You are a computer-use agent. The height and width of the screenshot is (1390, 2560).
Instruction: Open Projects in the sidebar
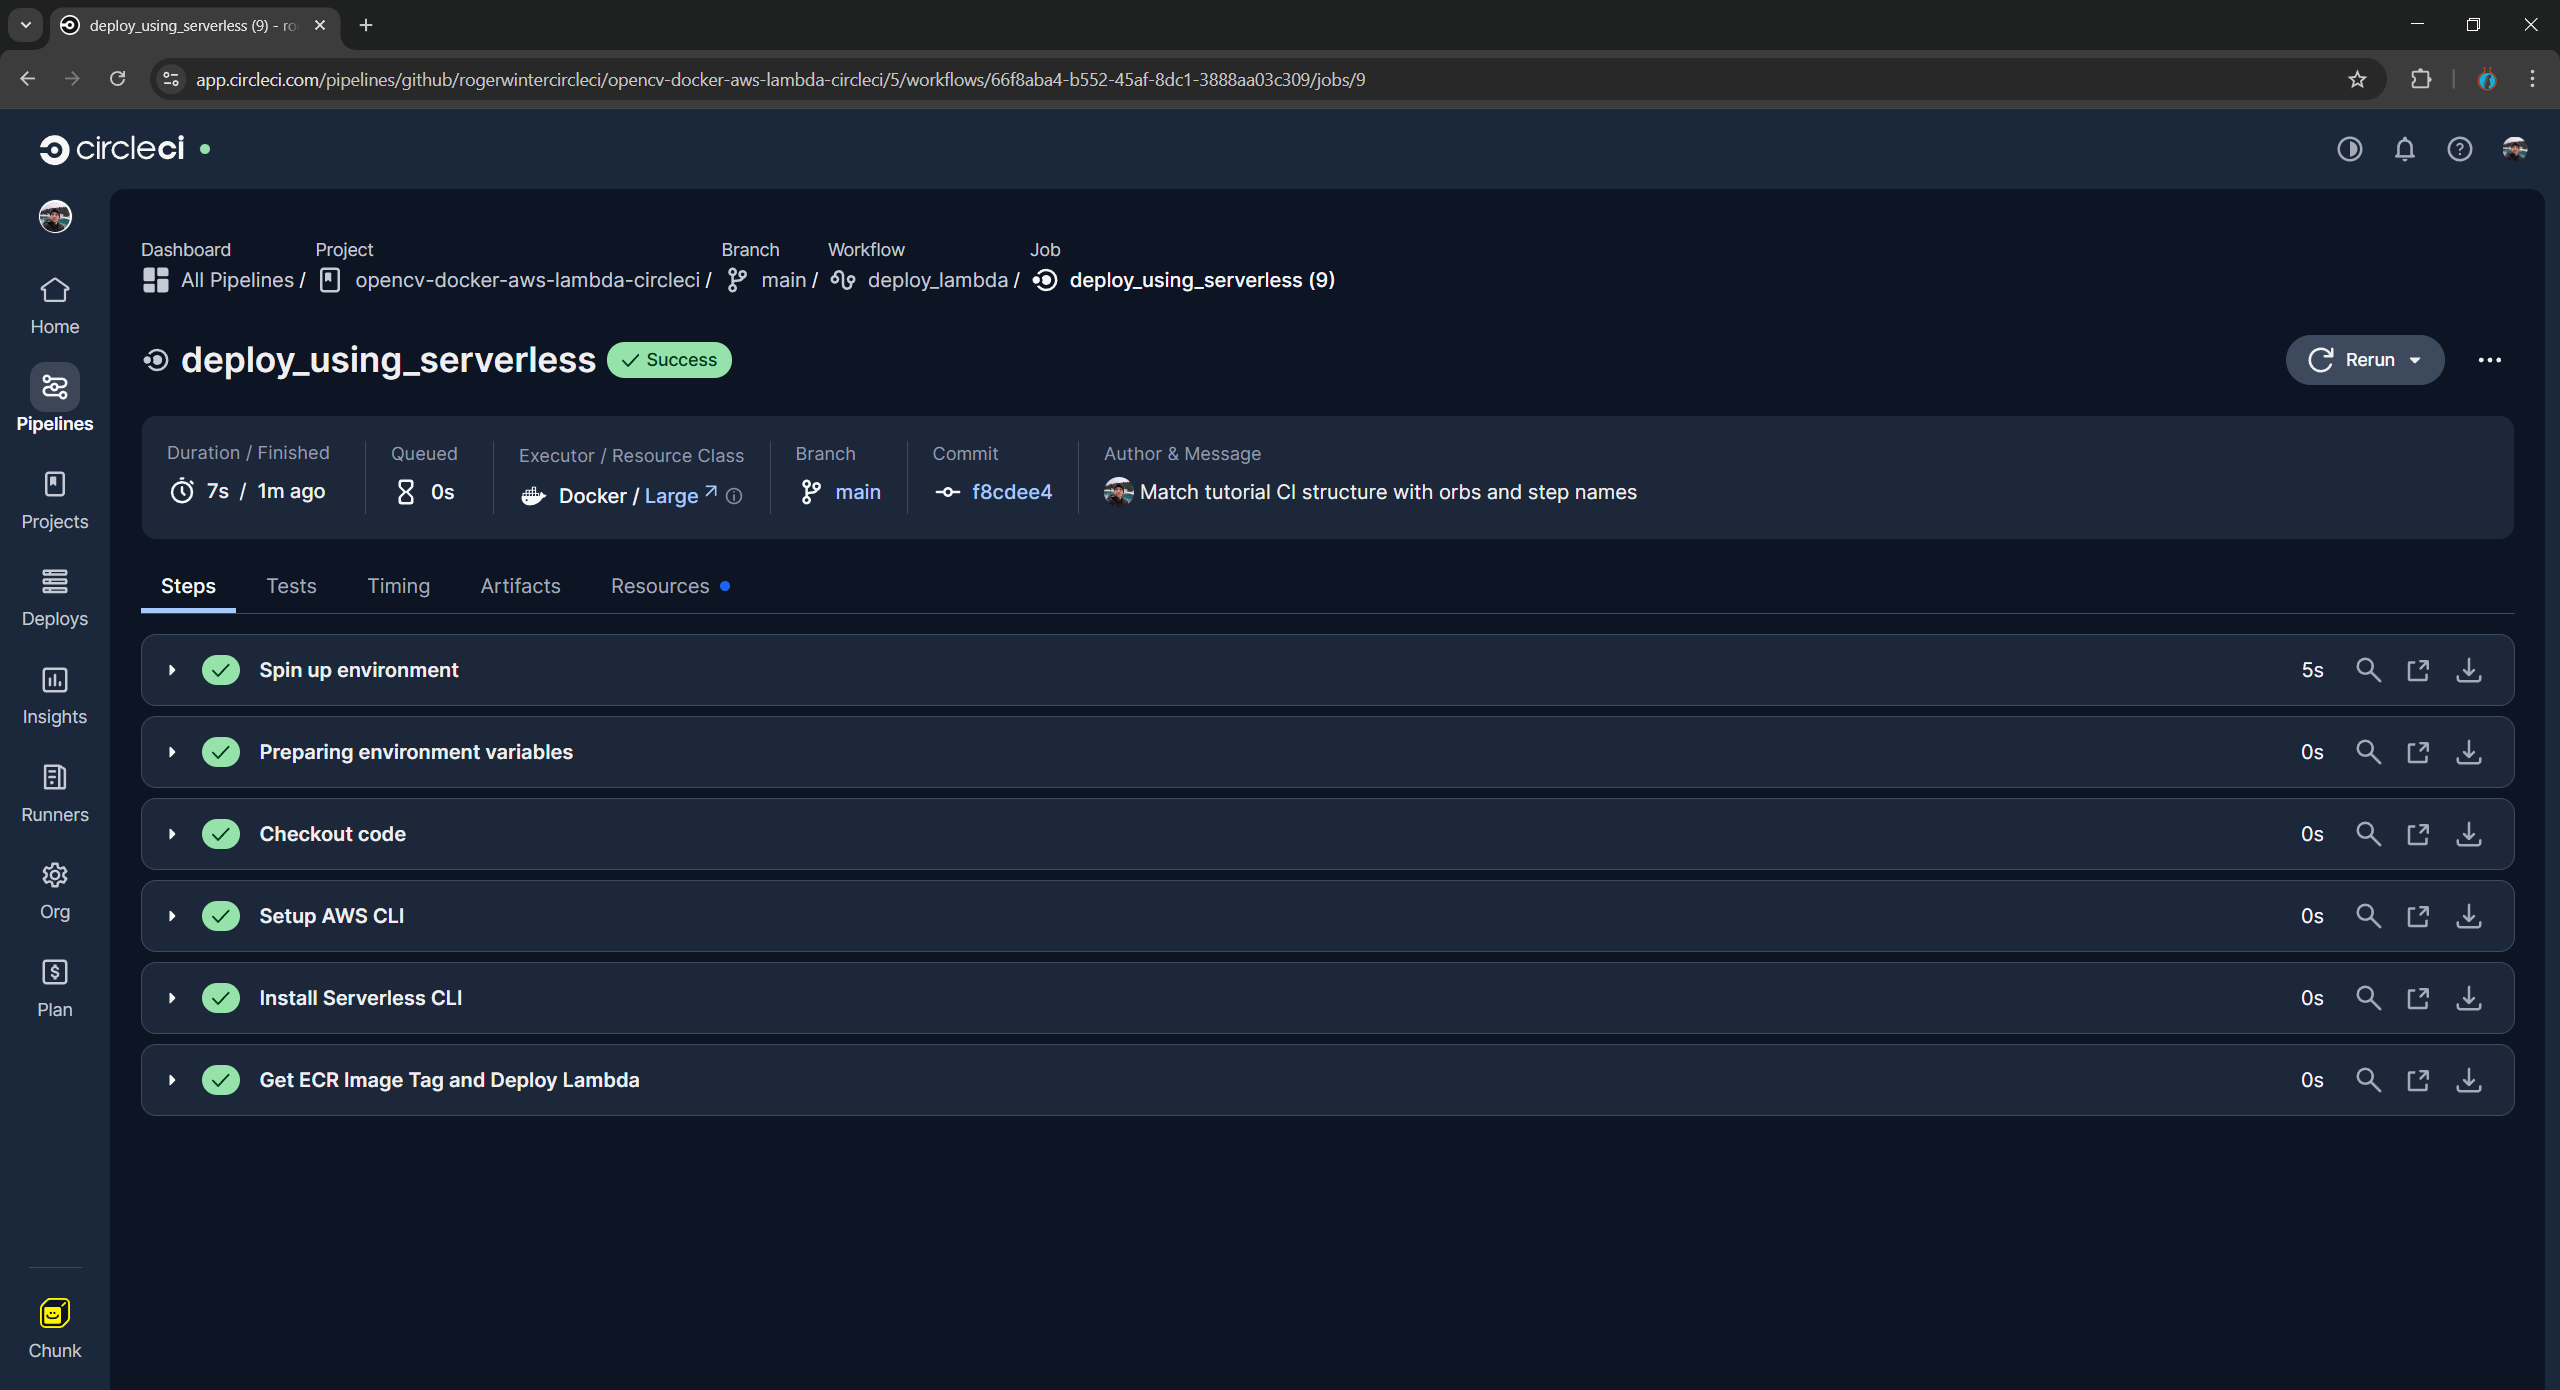pyautogui.click(x=54, y=501)
